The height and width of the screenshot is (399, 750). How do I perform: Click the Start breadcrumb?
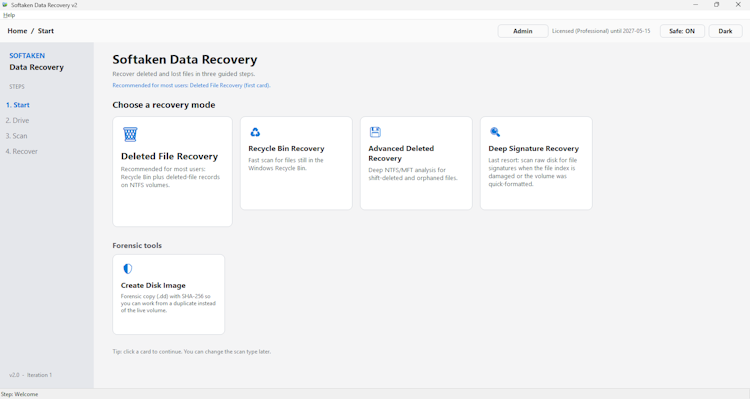coord(46,31)
